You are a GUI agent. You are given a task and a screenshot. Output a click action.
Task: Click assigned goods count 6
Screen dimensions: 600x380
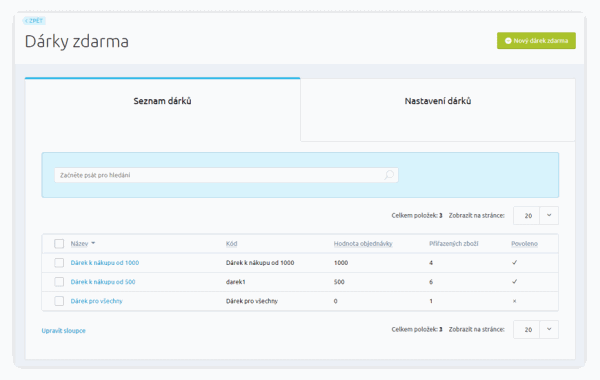[431, 282]
